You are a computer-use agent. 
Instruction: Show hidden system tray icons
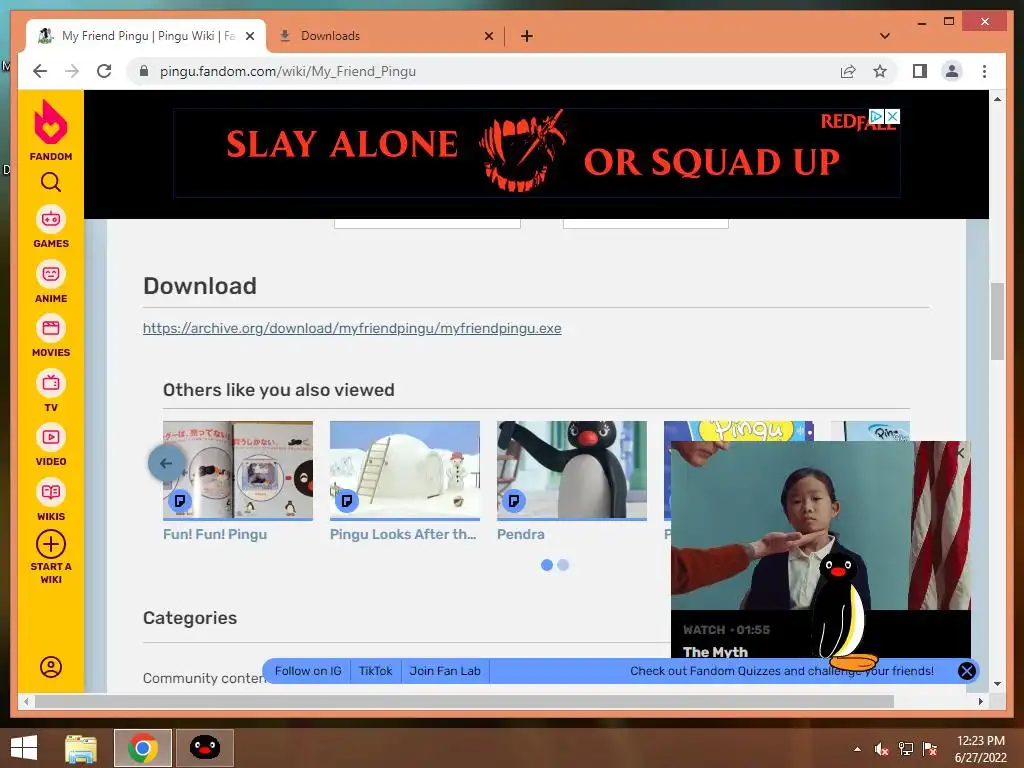coord(857,749)
